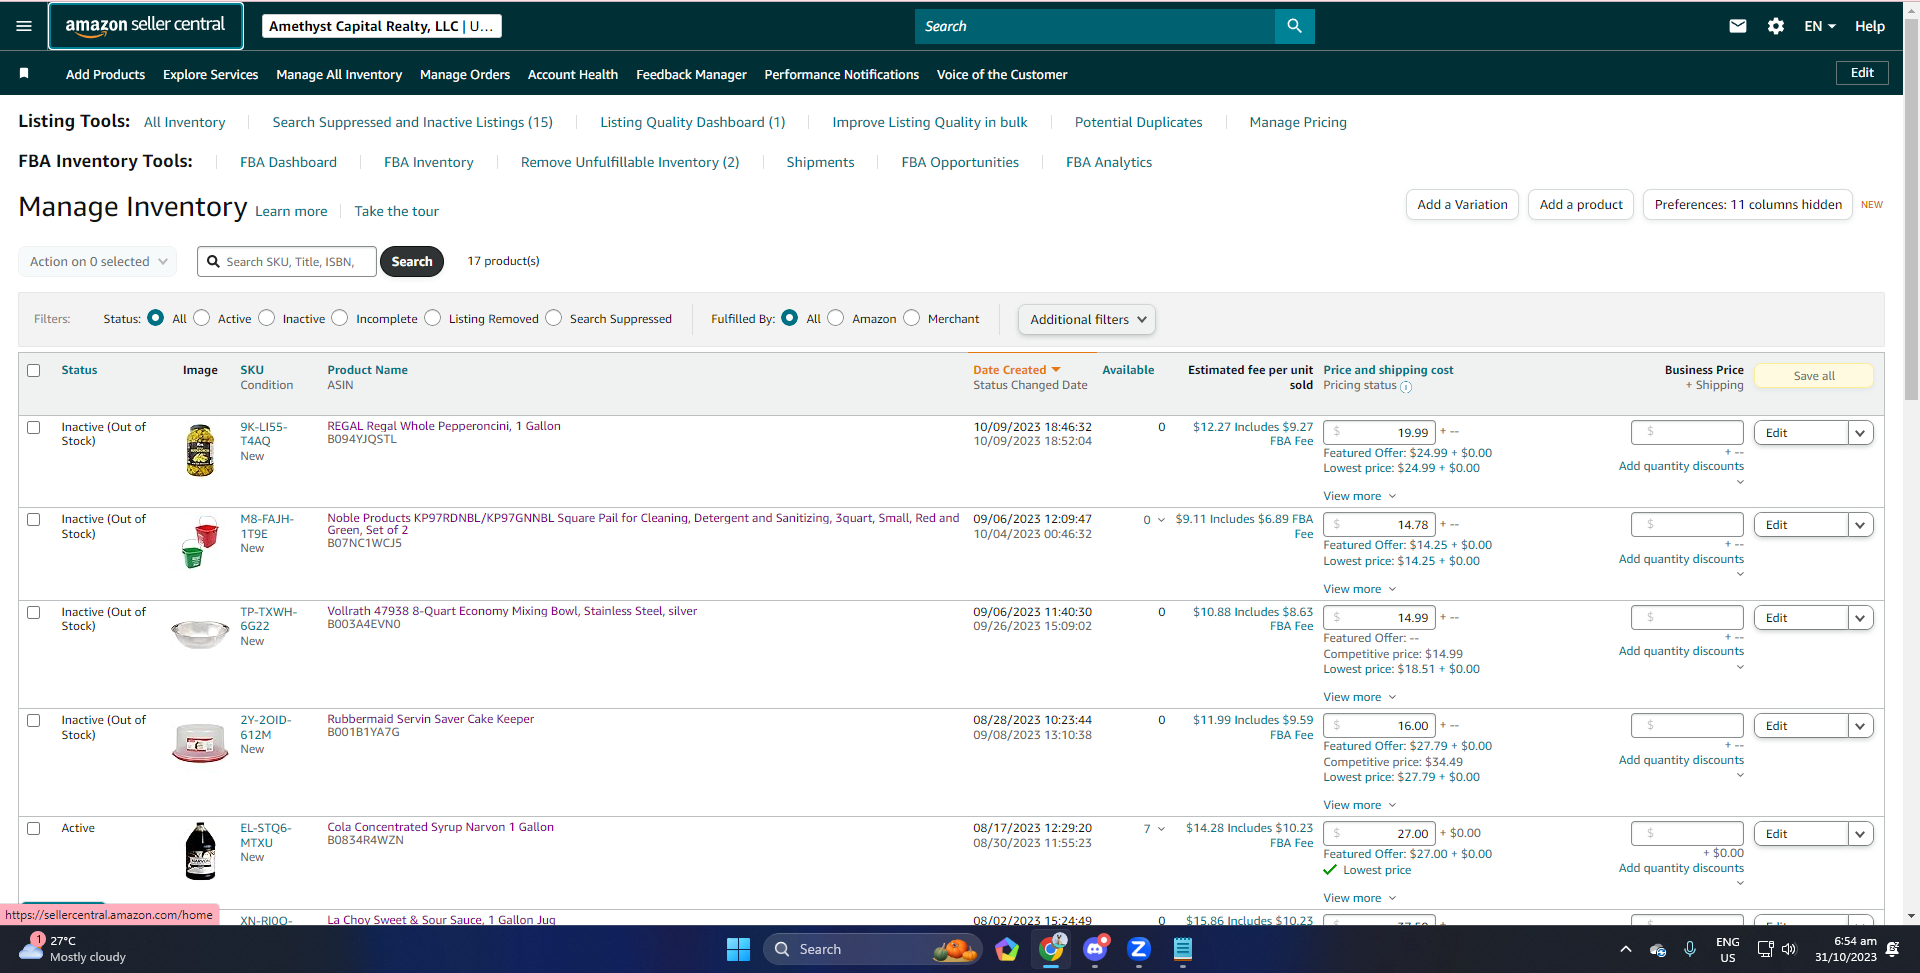This screenshot has height=973, width=1920.
Task: Open the Action on 0 selected dropdown
Action: coord(98,261)
